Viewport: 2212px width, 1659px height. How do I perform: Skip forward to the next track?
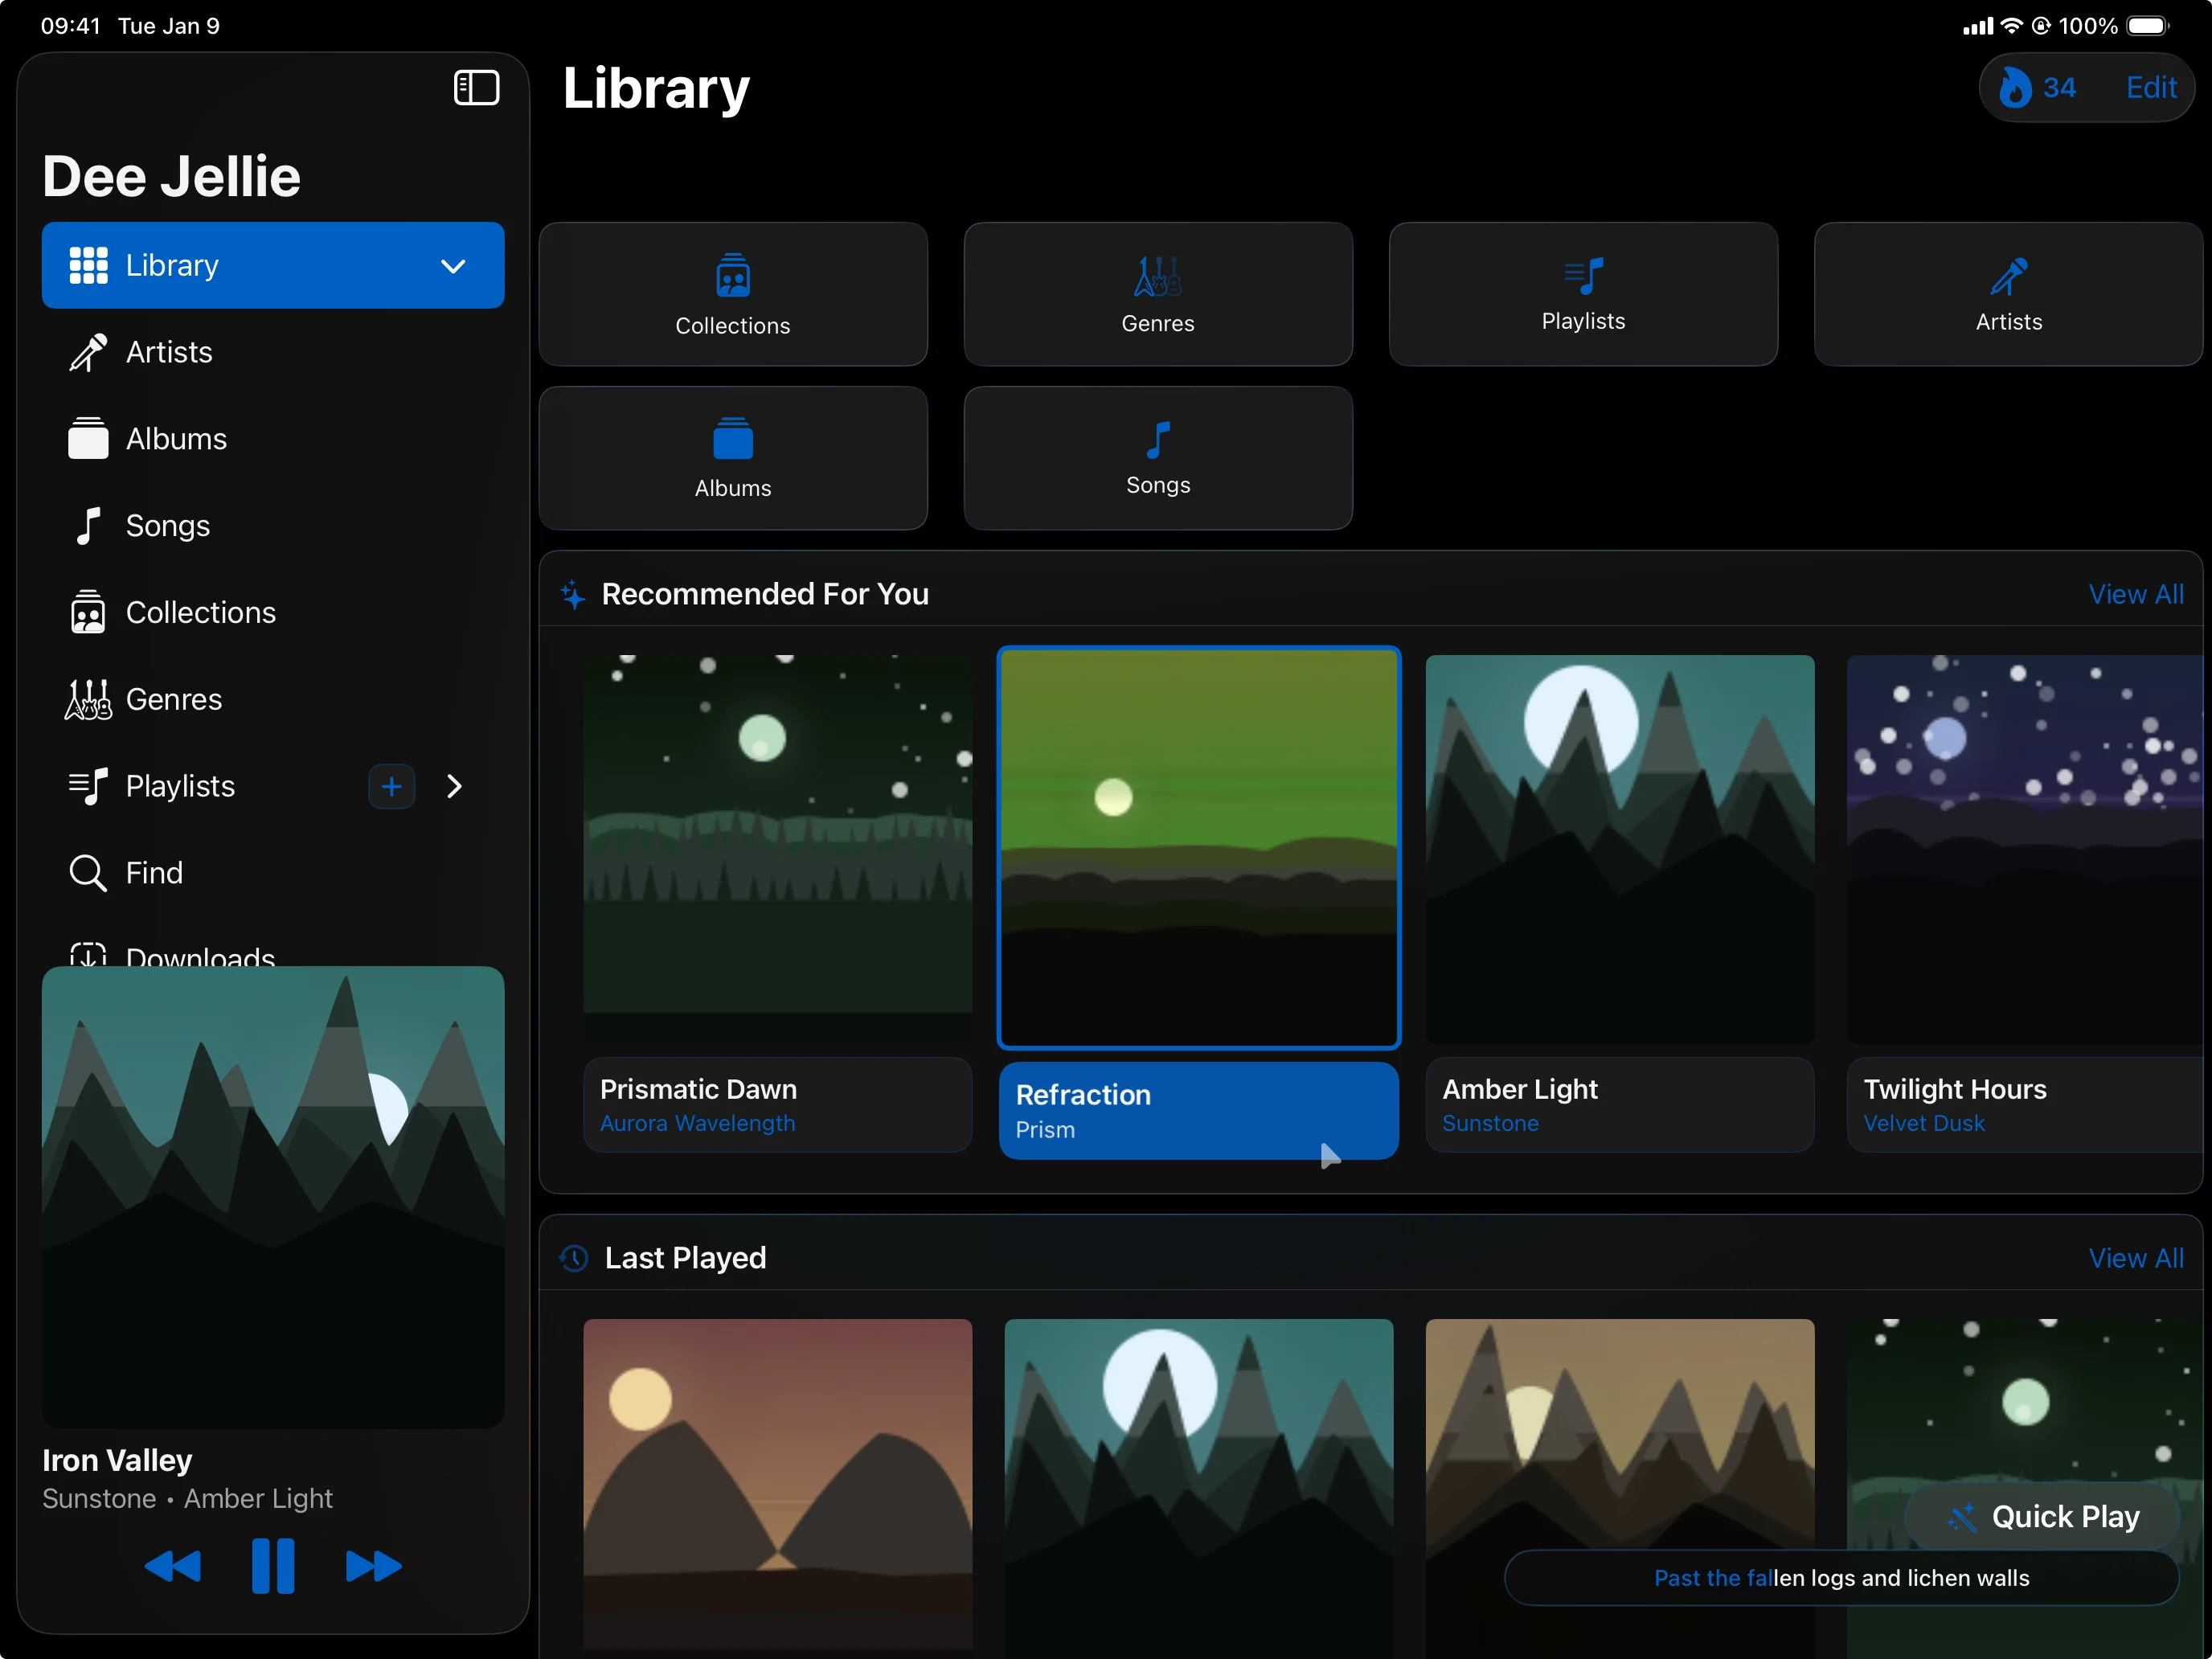click(x=374, y=1566)
